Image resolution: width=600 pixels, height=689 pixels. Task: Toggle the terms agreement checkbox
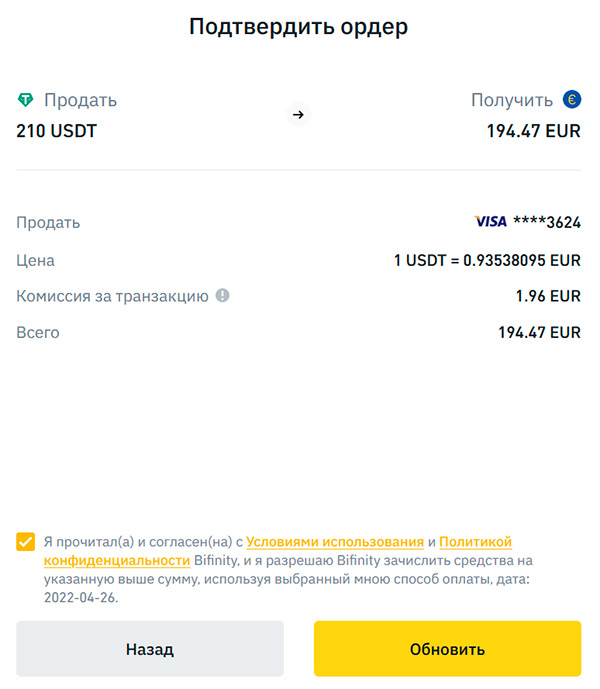(25, 542)
